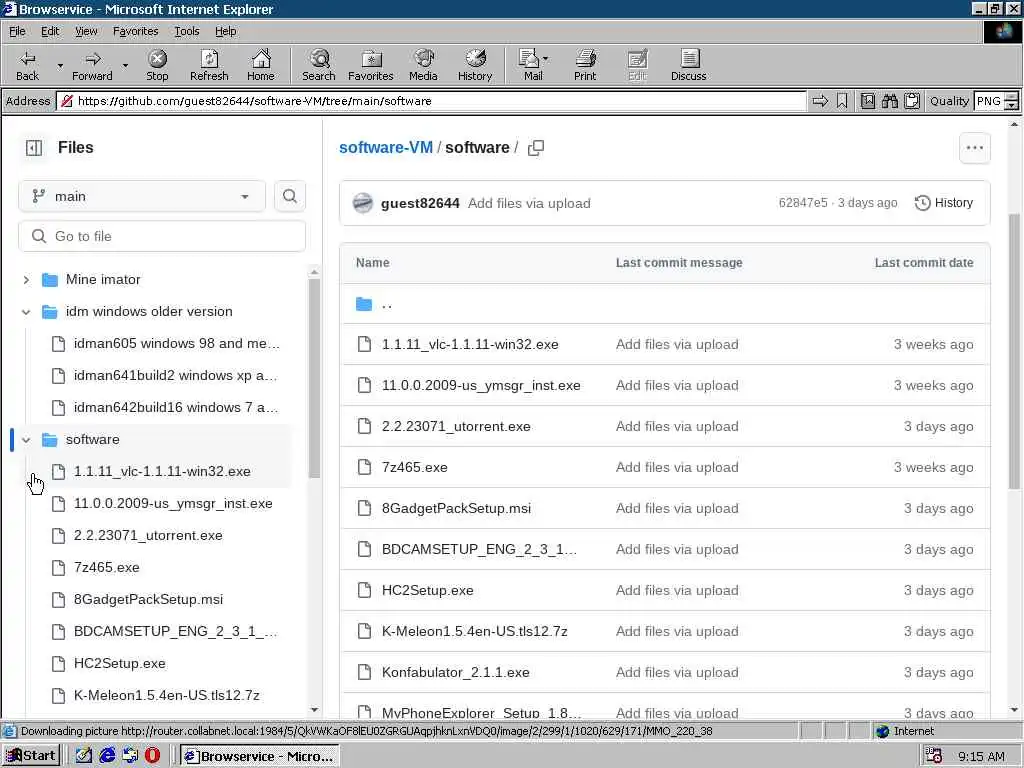Launch Opera from quick launch
1024x768 pixels.
(152, 756)
